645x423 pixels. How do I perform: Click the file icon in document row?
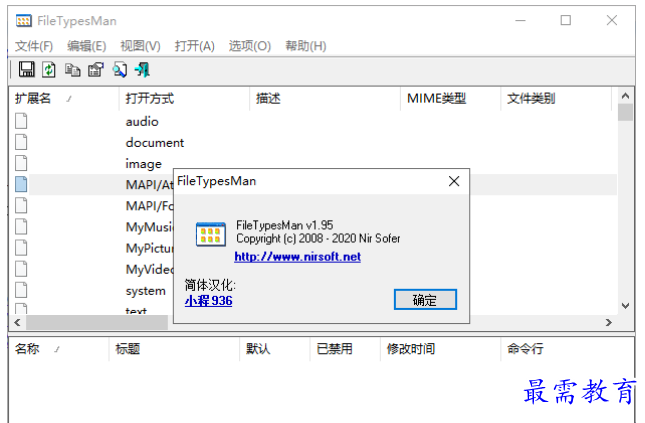coord(21,142)
